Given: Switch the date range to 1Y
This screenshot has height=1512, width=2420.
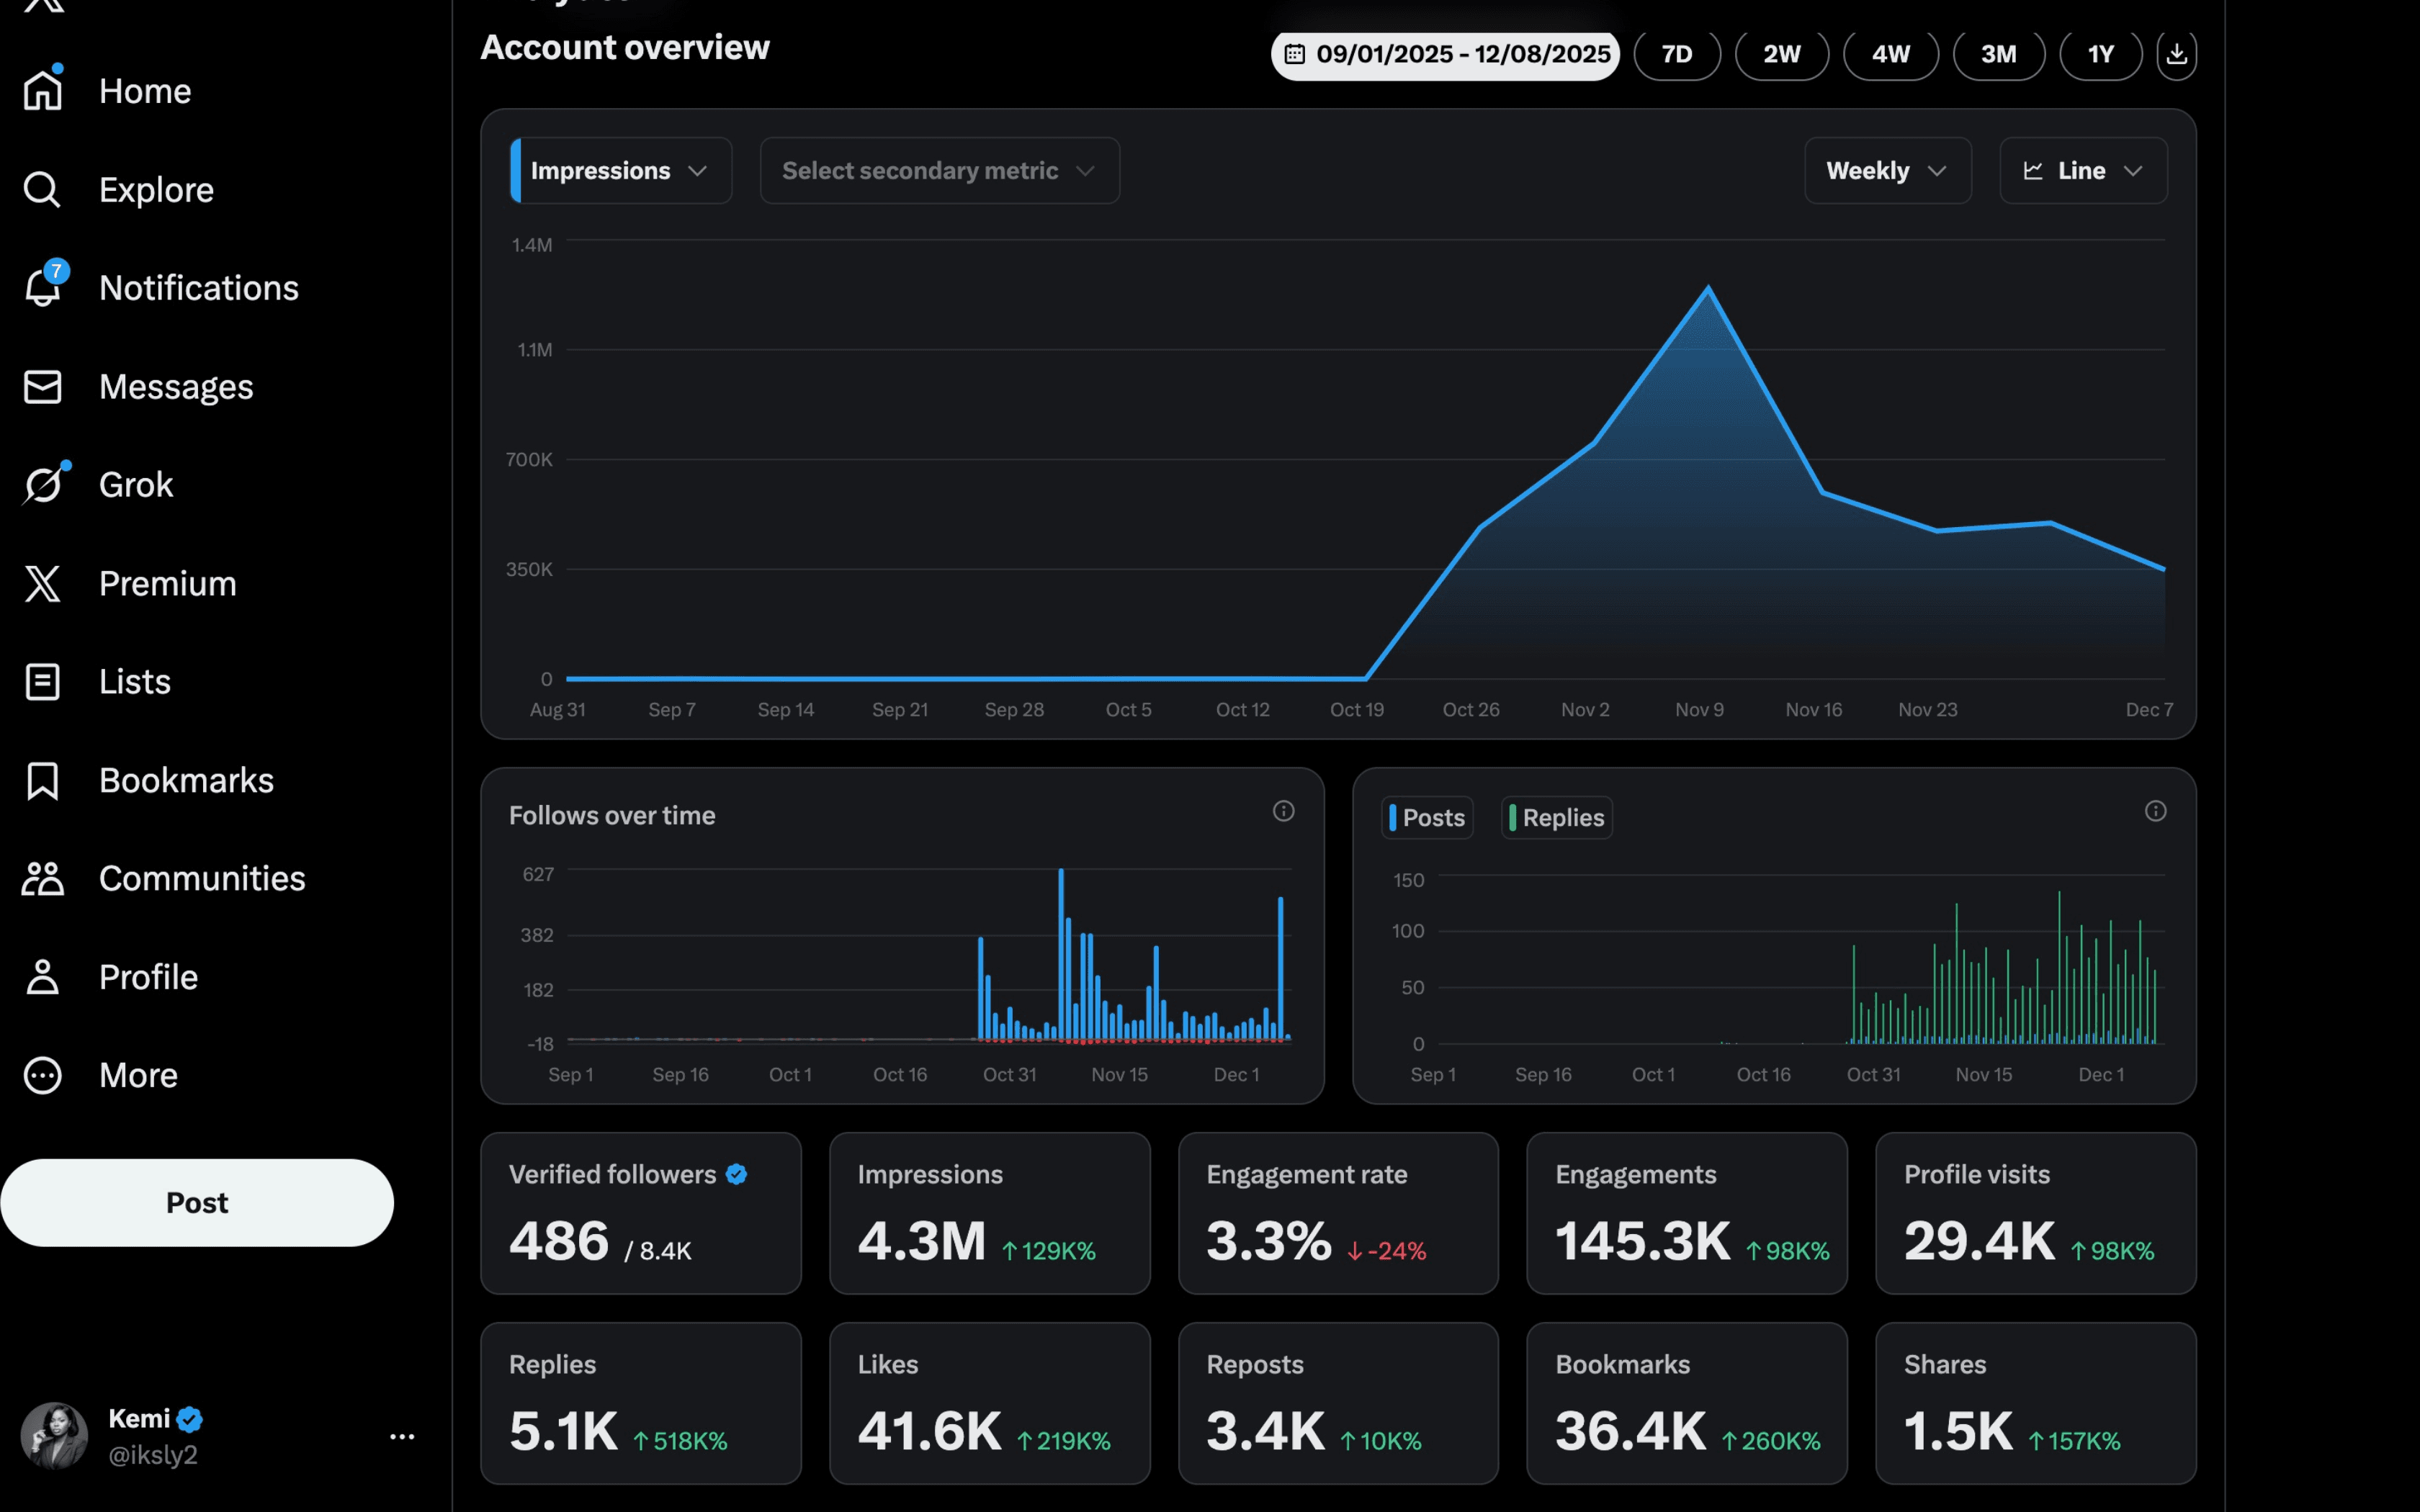Looking at the screenshot, I should point(2100,54).
